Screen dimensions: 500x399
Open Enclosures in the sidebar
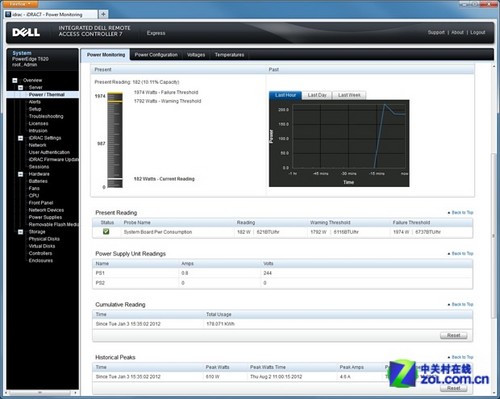tap(41, 261)
